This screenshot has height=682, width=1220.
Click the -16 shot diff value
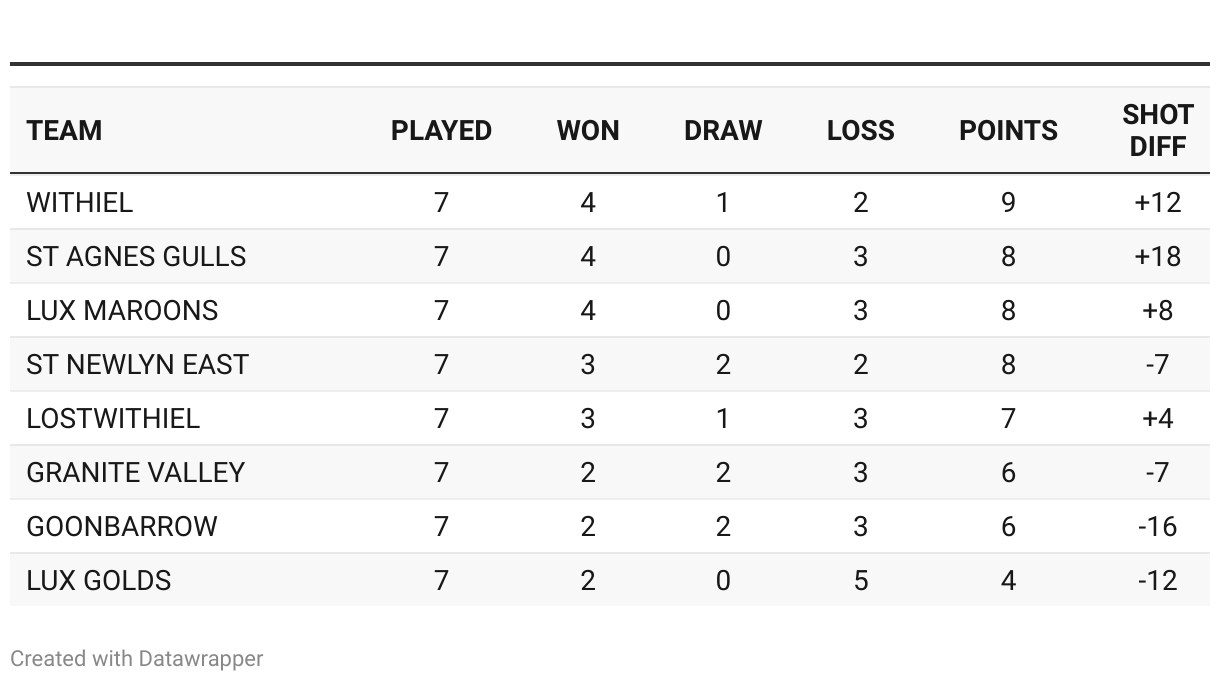tap(1157, 527)
